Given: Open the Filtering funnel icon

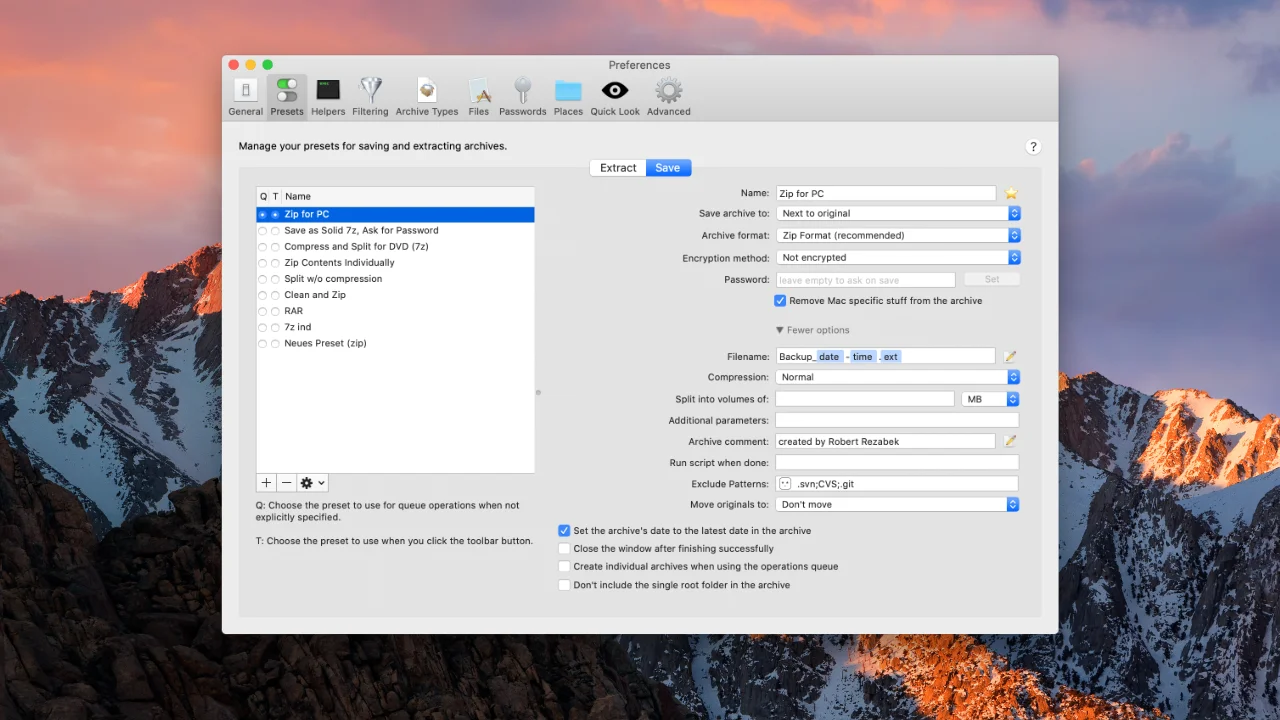Looking at the screenshot, I should [x=370, y=96].
